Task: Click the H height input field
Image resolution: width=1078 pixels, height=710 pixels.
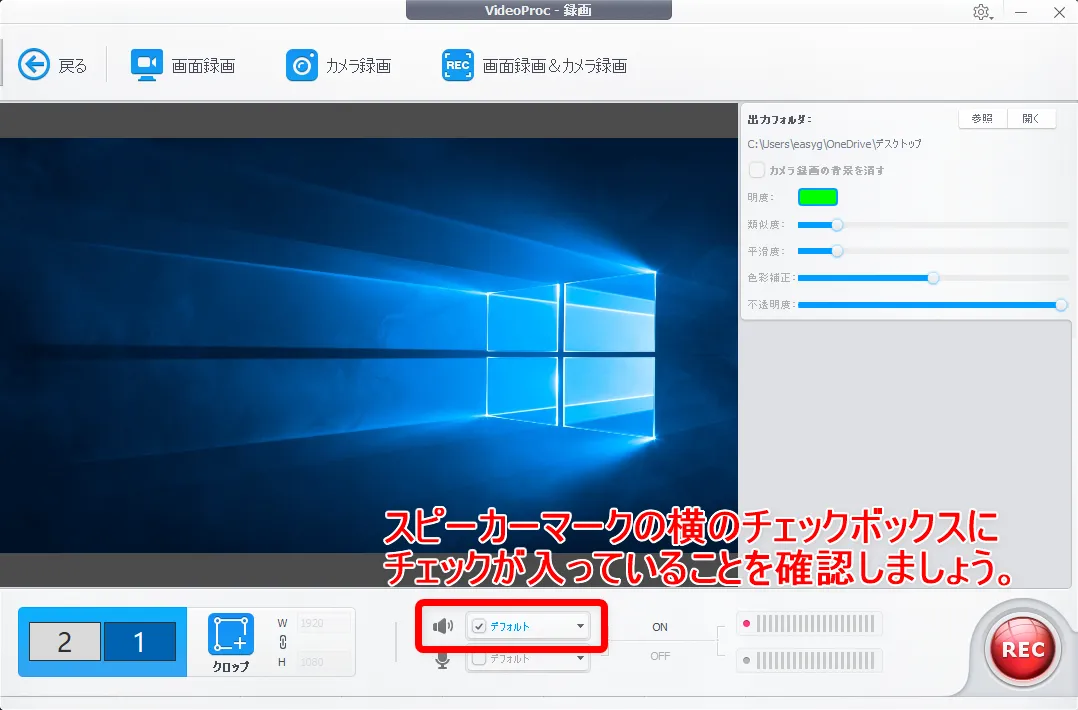Action: click(x=323, y=662)
